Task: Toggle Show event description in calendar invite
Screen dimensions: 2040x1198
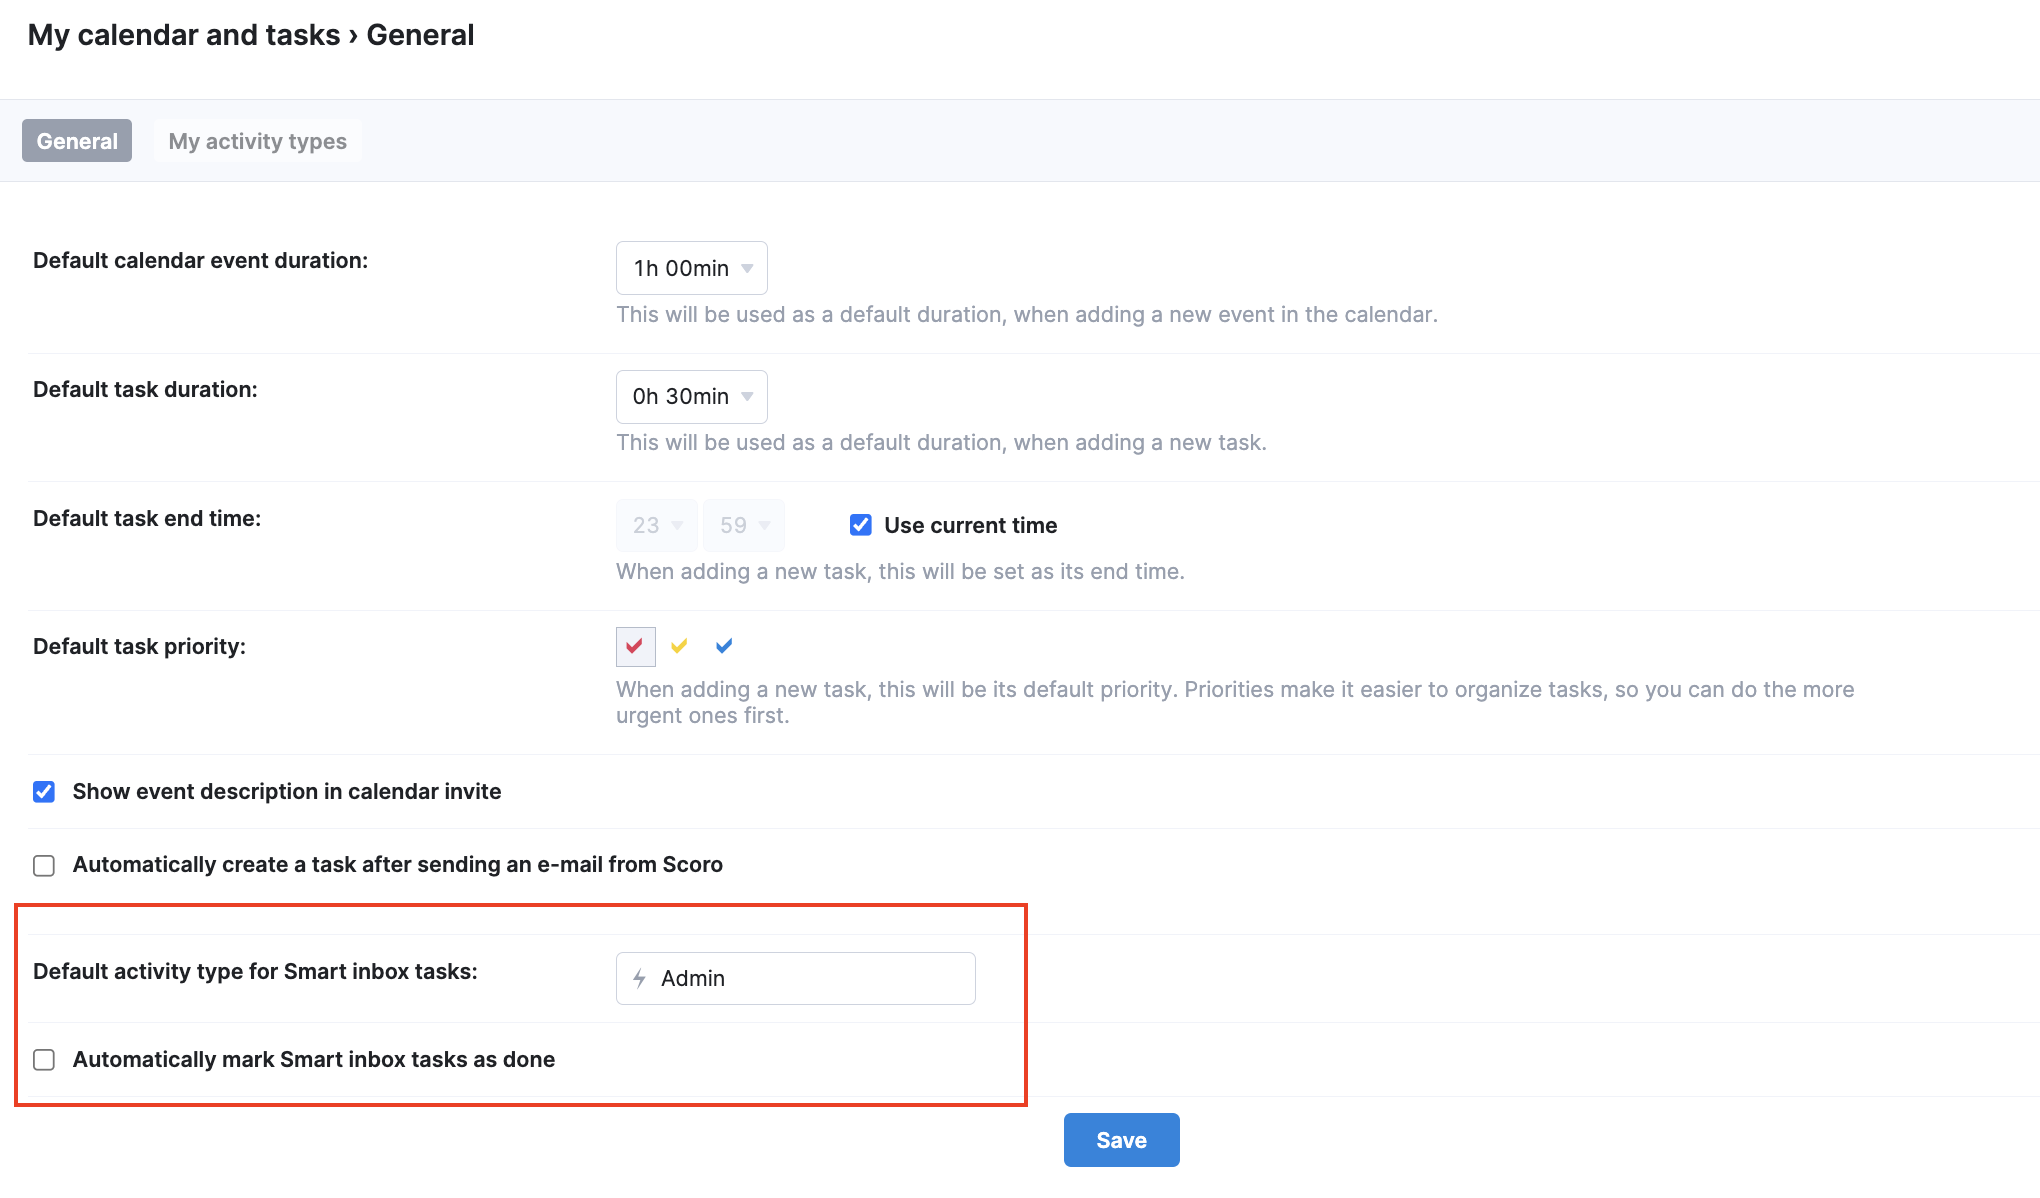Action: [44, 792]
